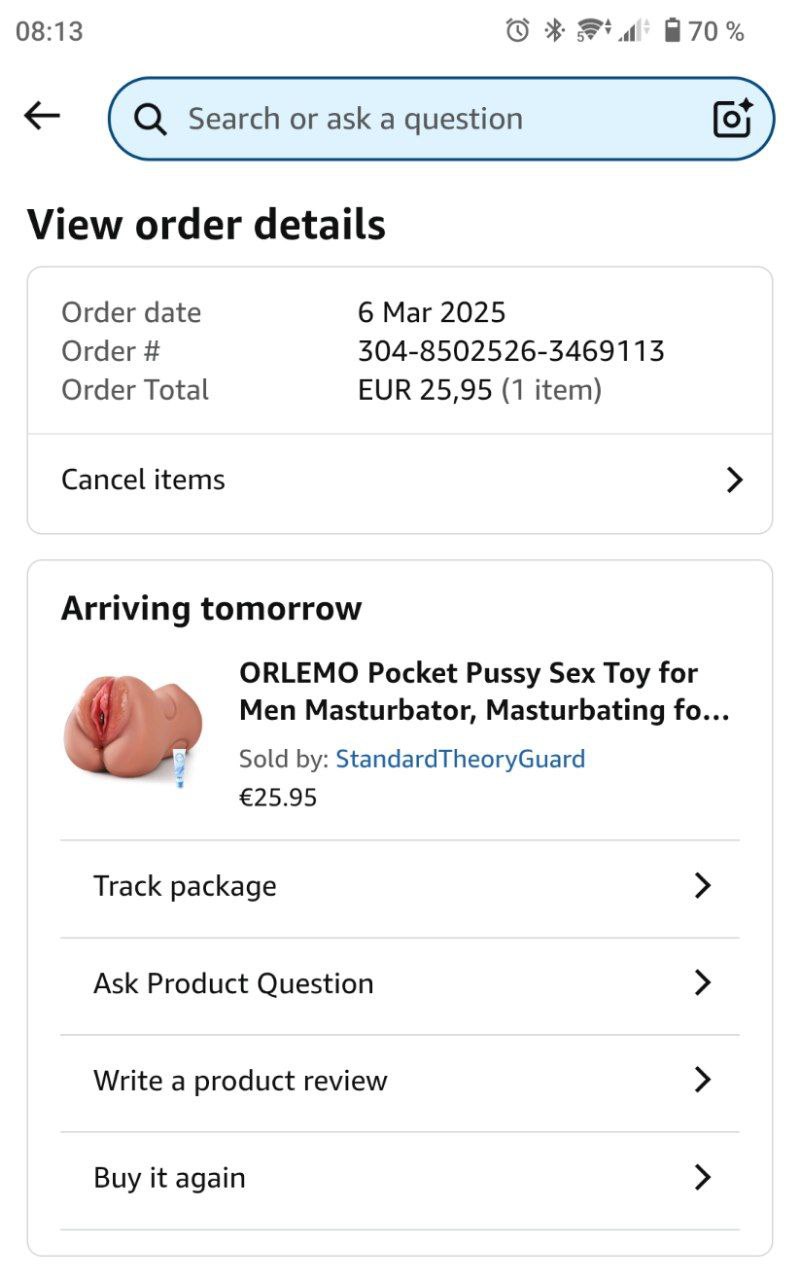The image size is (799, 1280).
Task: Tap the mobile signal strength icon
Action: (x=632, y=31)
